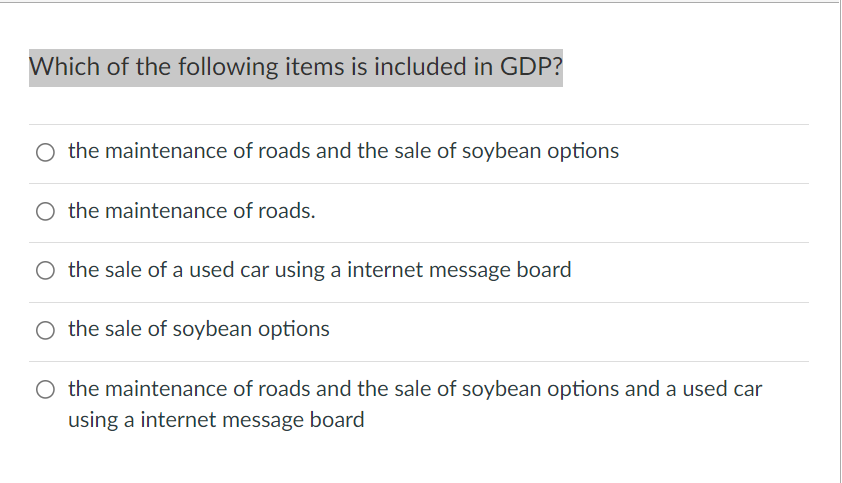Click "internet message board" in the third answer choice
This screenshot has height=483, width=842.
tap(459, 270)
